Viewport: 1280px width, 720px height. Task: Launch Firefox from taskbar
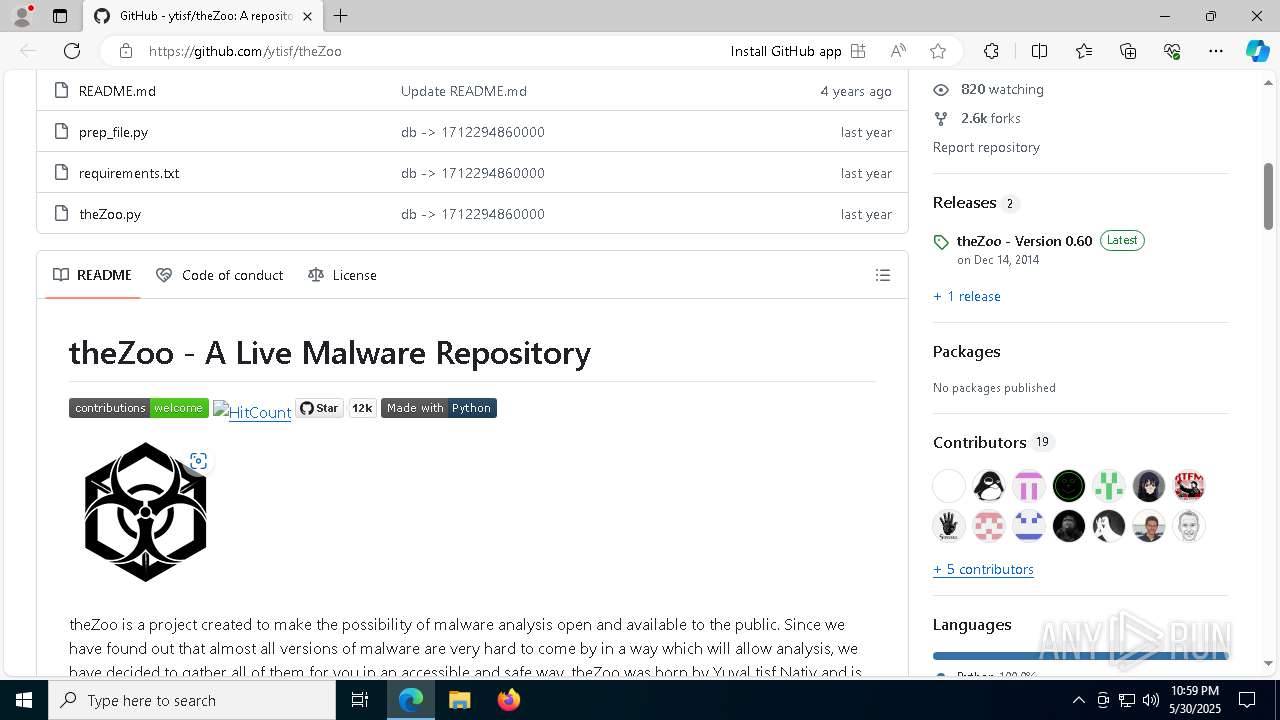(x=508, y=700)
